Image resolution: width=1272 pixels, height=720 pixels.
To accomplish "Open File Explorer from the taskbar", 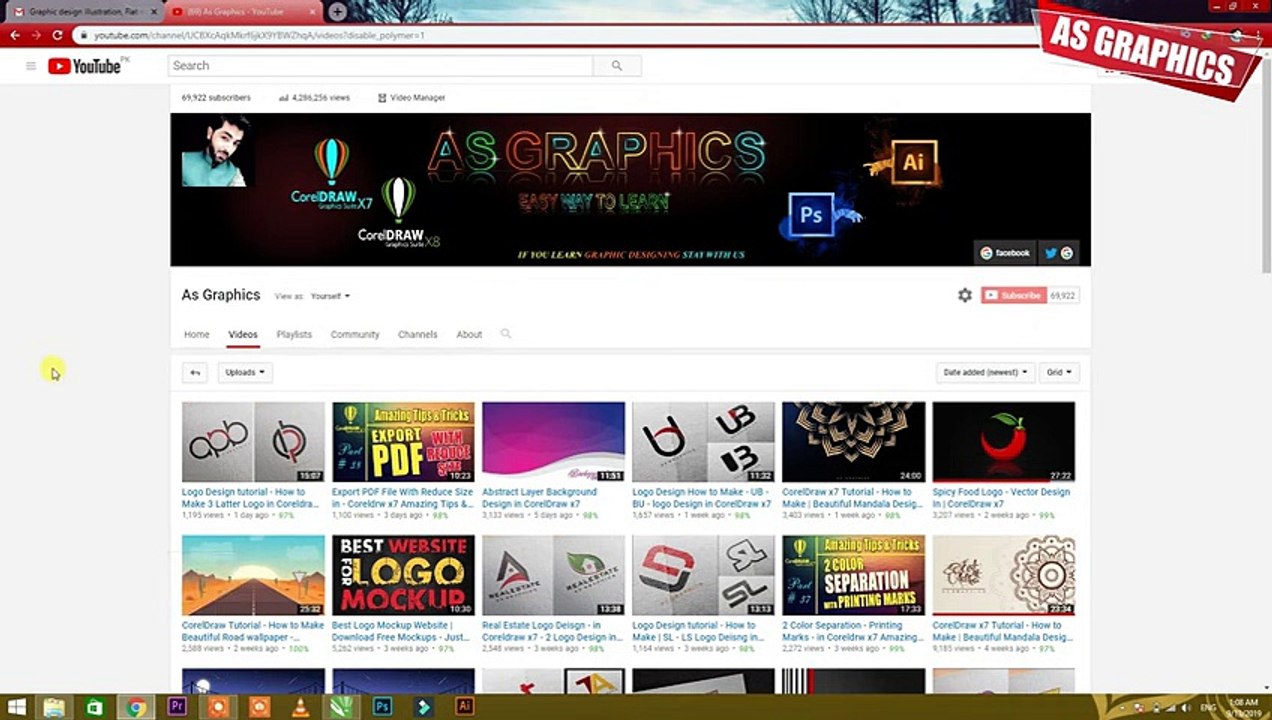I will click(x=54, y=707).
